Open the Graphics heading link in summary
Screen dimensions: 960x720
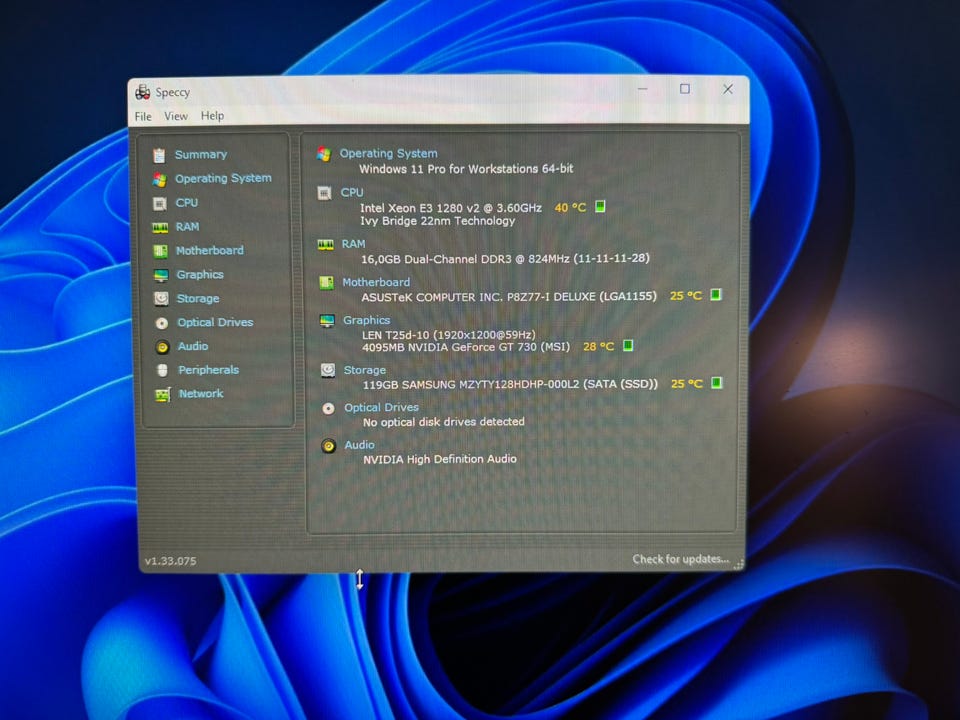click(366, 320)
